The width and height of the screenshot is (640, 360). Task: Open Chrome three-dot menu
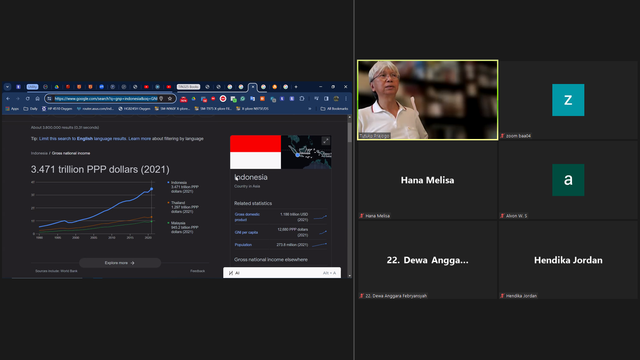tap(346, 98)
